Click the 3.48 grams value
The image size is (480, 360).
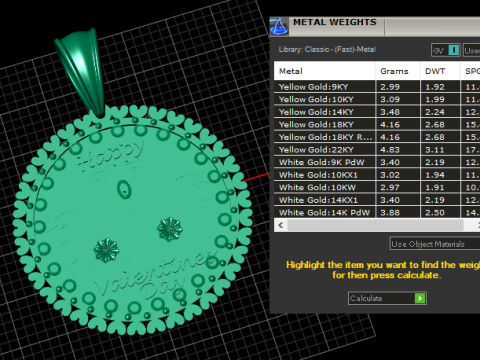point(390,112)
